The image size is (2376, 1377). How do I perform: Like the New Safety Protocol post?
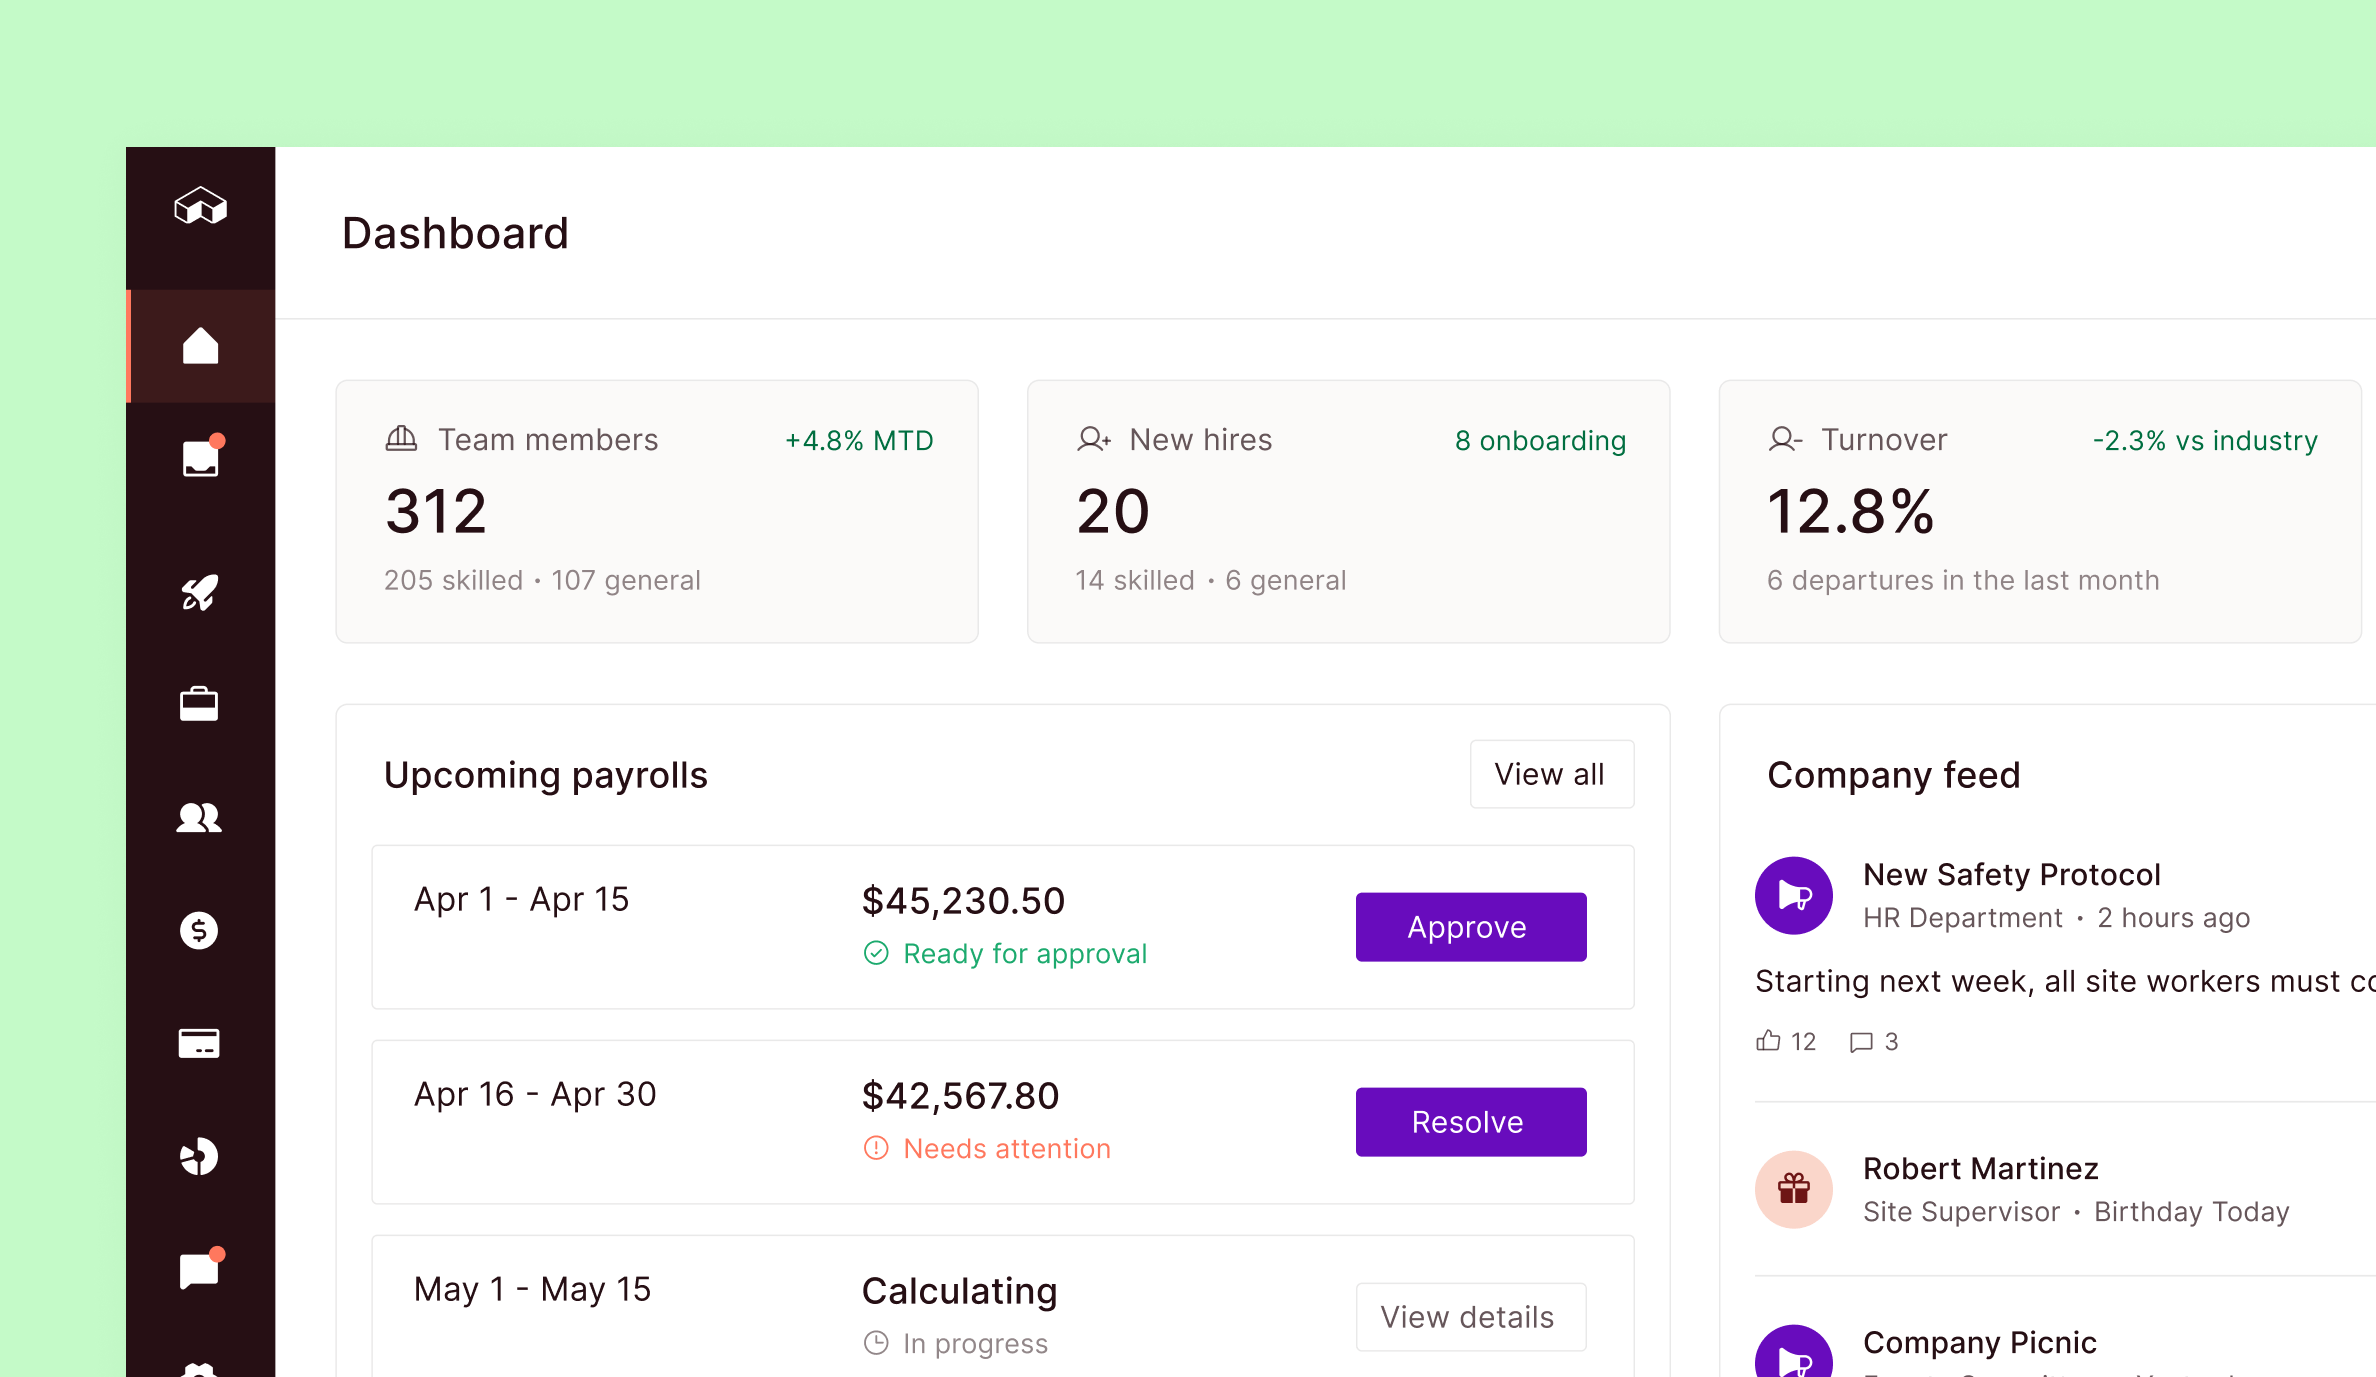(x=1786, y=1041)
